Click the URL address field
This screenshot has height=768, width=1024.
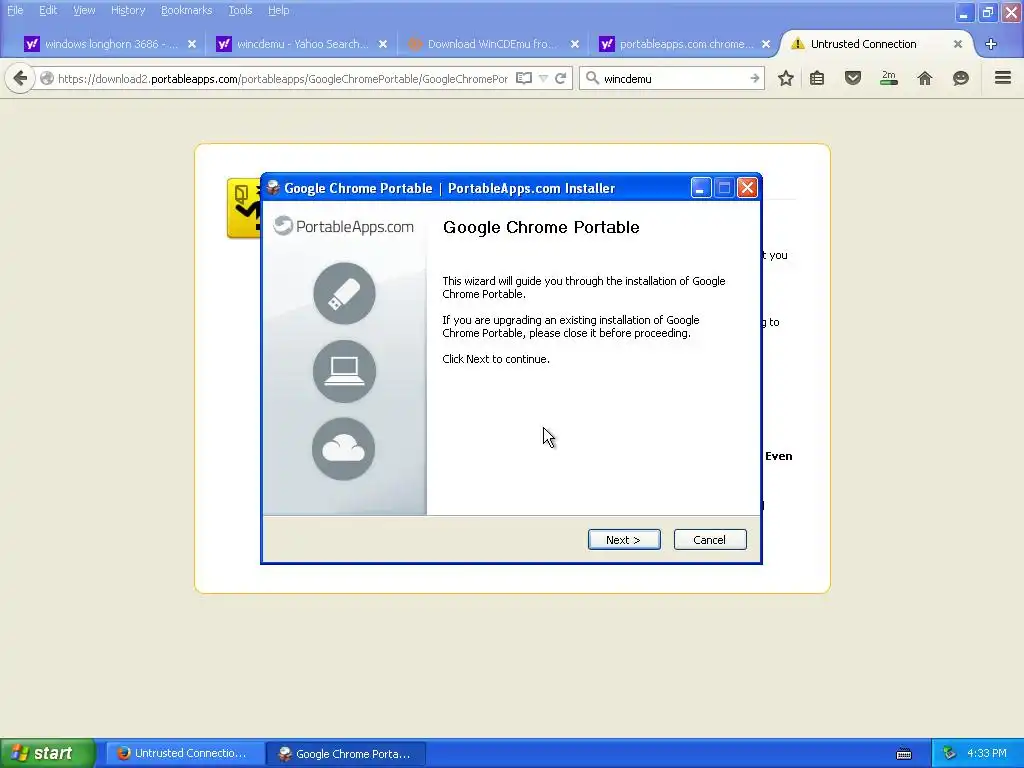point(283,78)
